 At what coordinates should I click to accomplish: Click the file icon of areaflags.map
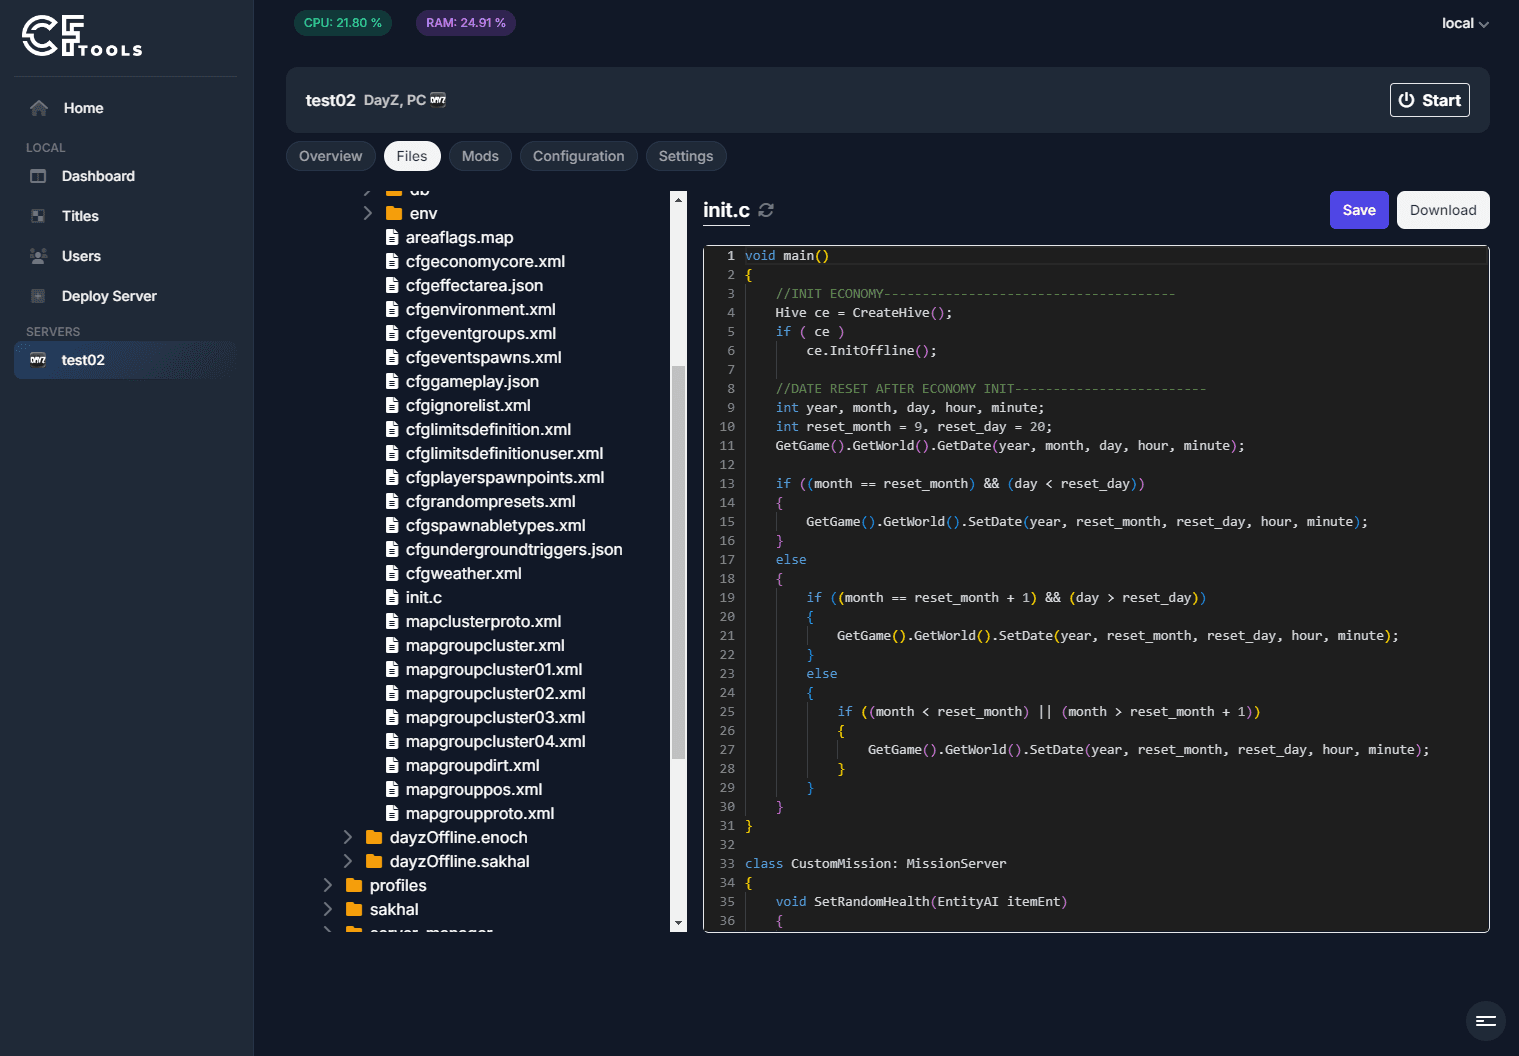point(392,237)
